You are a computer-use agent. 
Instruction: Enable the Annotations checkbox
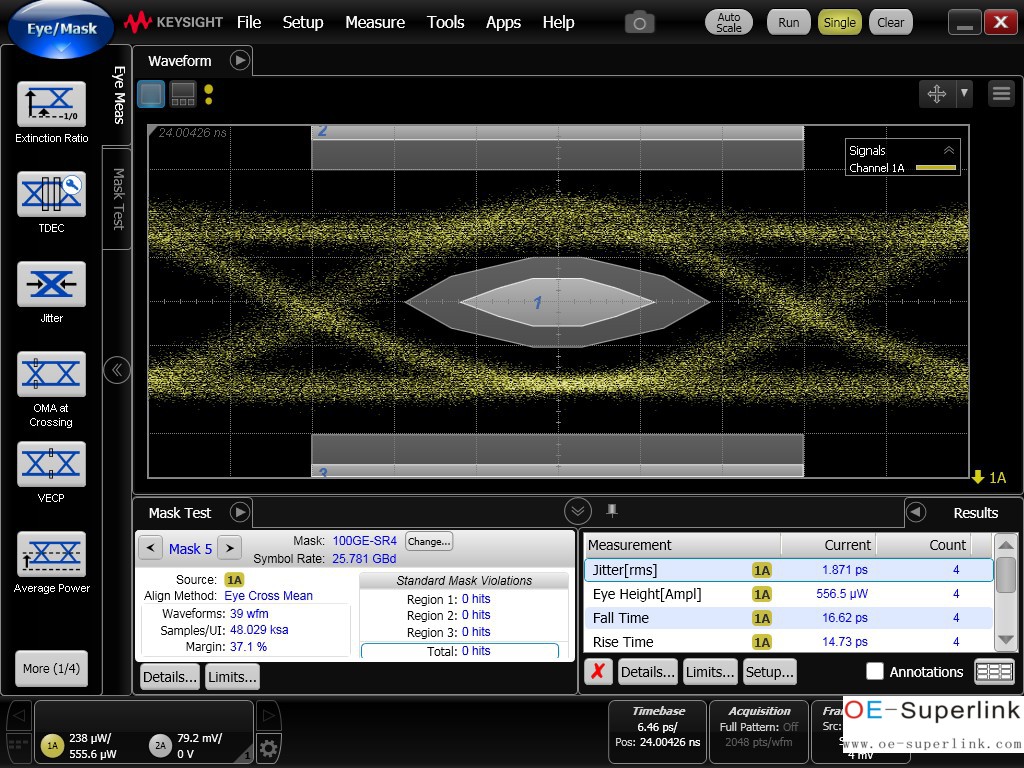click(x=875, y=671)
